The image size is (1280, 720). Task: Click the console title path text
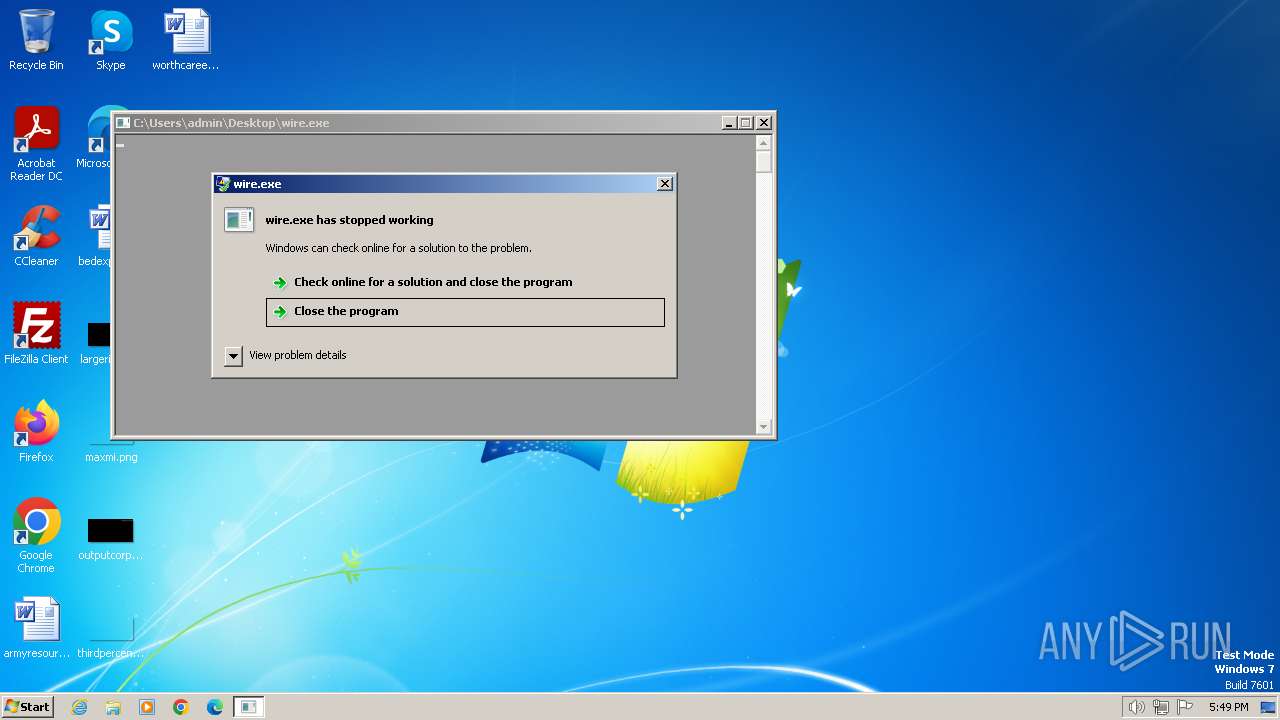[231, 123]
